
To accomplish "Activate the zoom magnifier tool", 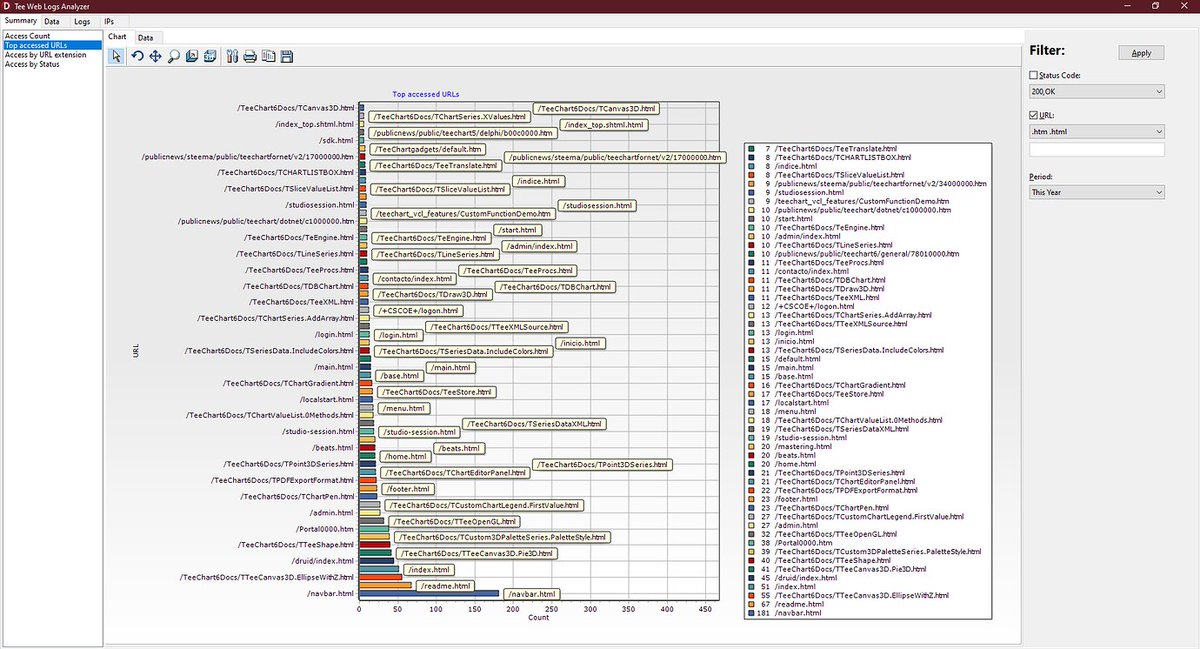I will pyautogui.click(x=174, y=56).
